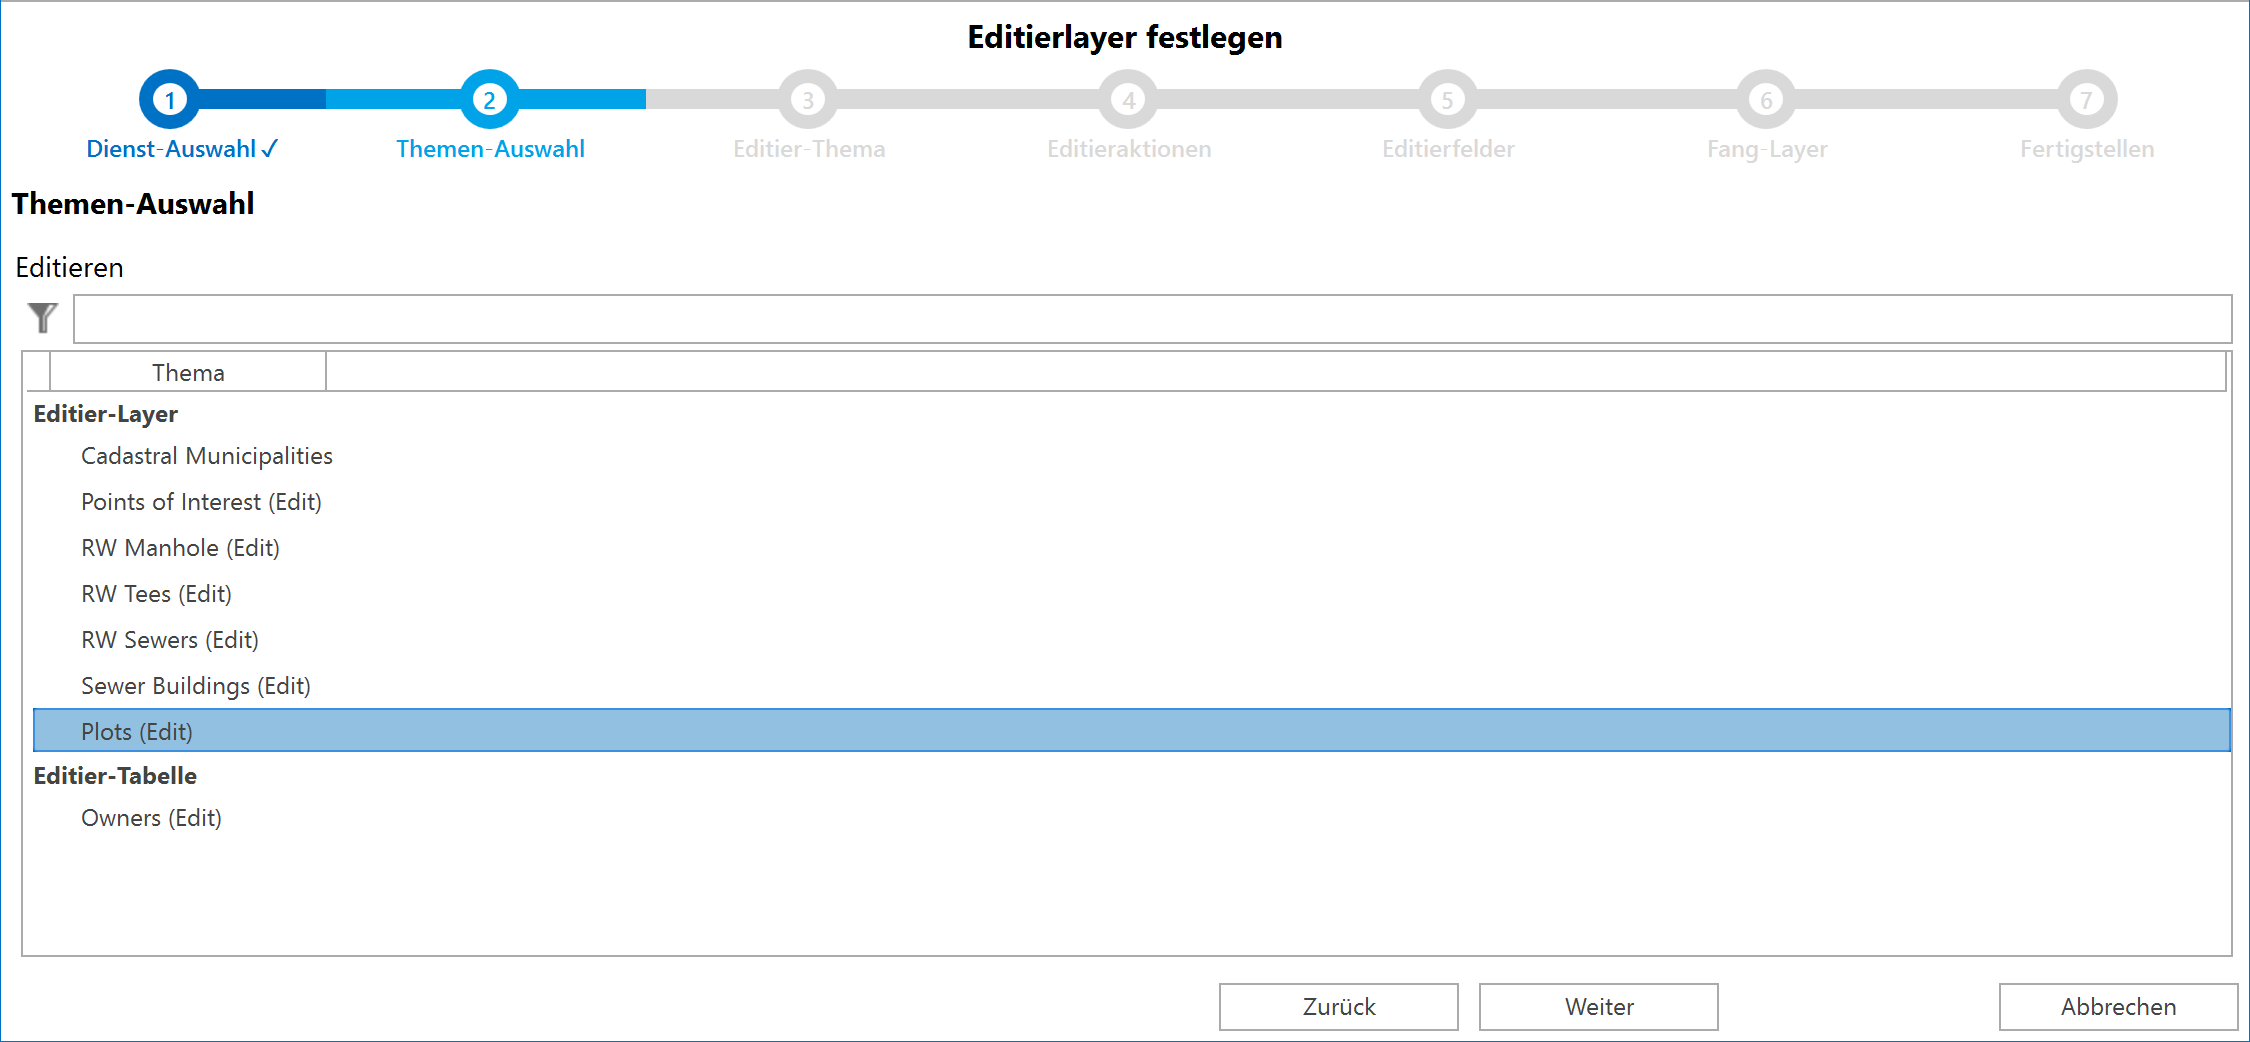The width and height of the screenshot is (2250, 1042).
Task: Click the Thema column header
Action: (x=188, y=371)
